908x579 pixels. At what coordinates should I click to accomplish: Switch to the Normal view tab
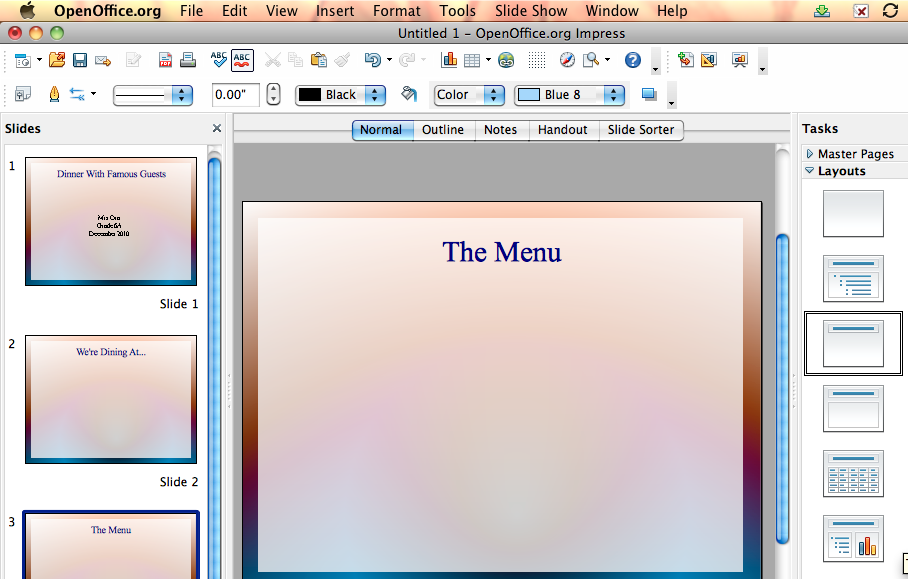pyautogui.click(x=381, y=130)
